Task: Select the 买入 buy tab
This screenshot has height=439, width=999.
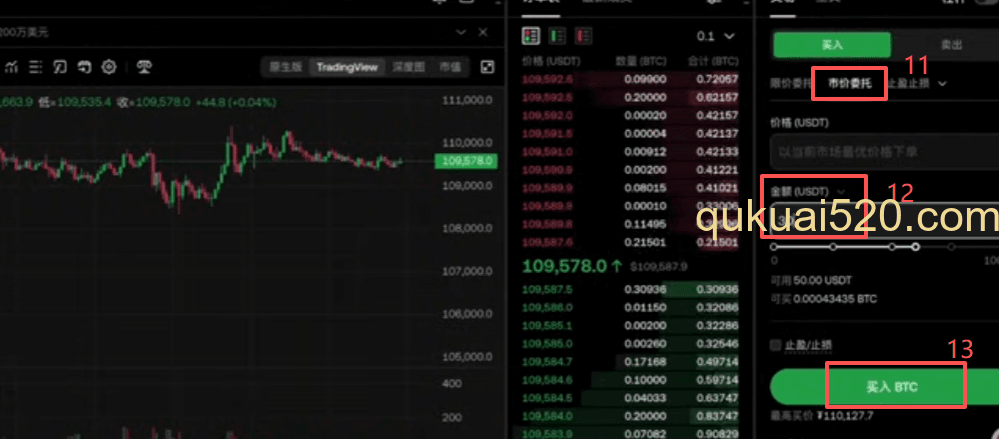Action: coord(831,45)
